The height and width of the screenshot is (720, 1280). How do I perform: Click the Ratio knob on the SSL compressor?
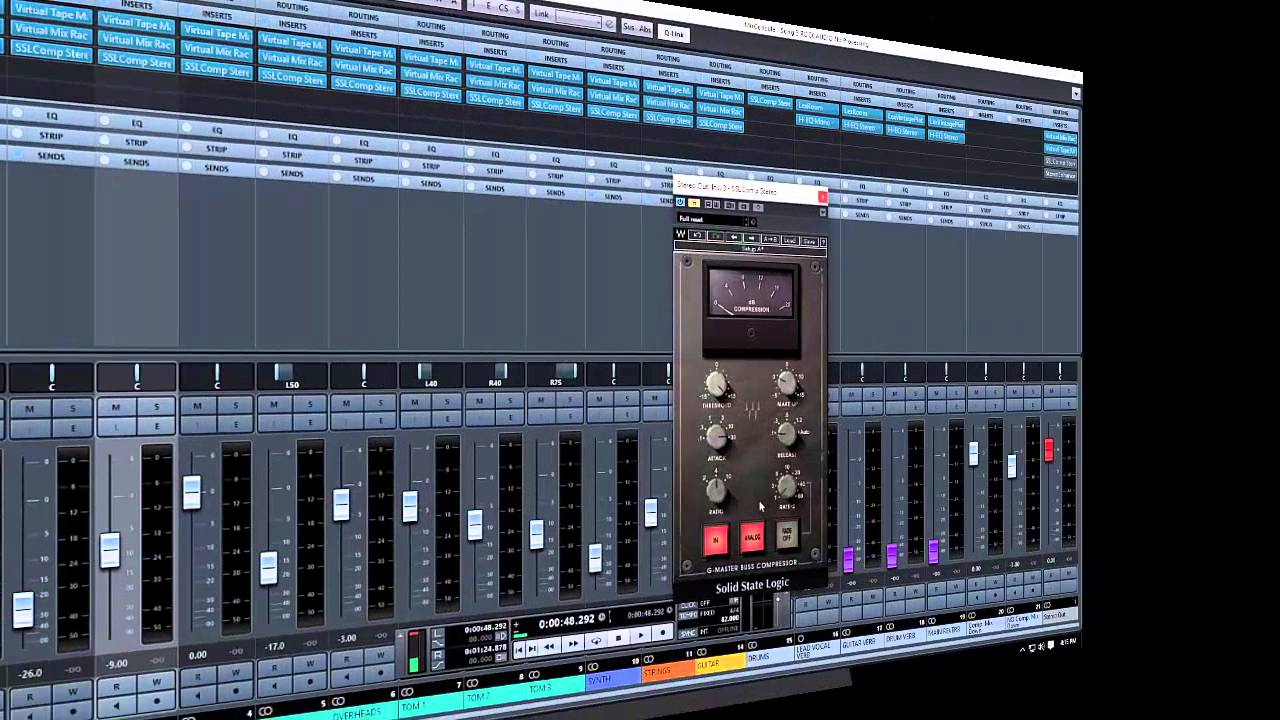point(716,490)
